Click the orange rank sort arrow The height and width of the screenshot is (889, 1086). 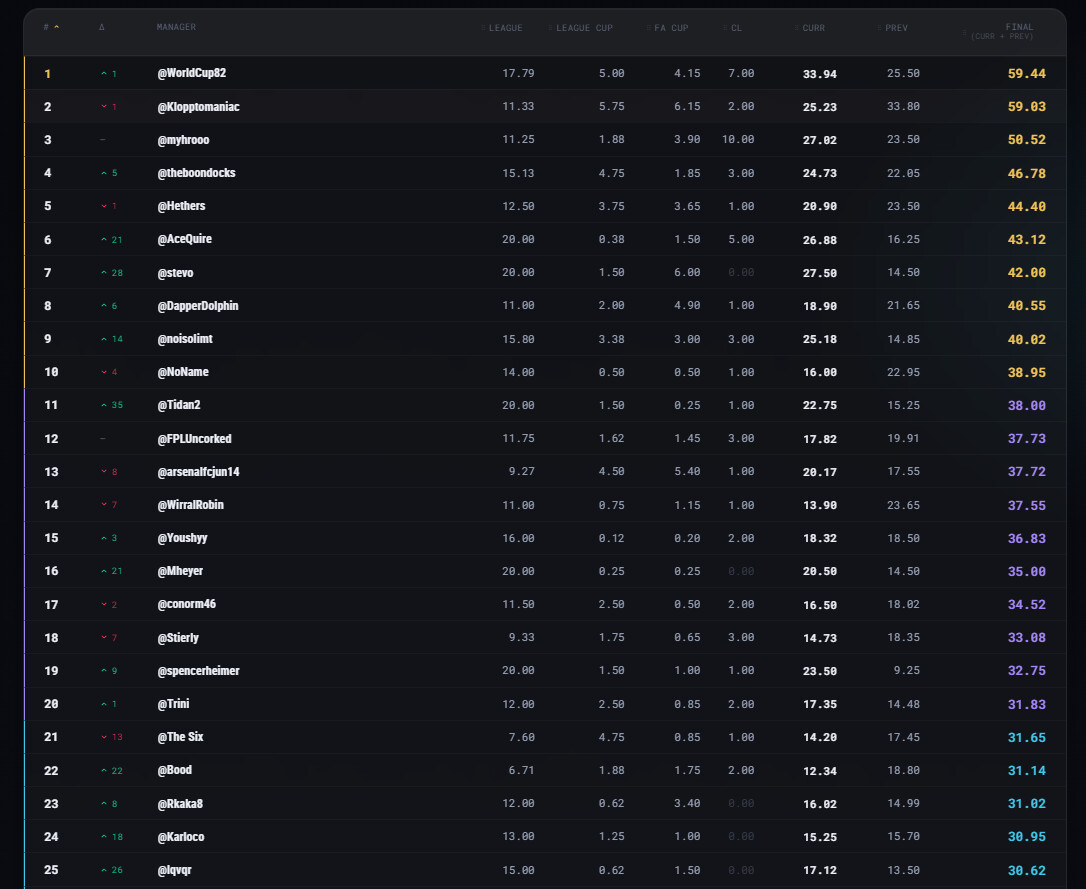point(57,27)
